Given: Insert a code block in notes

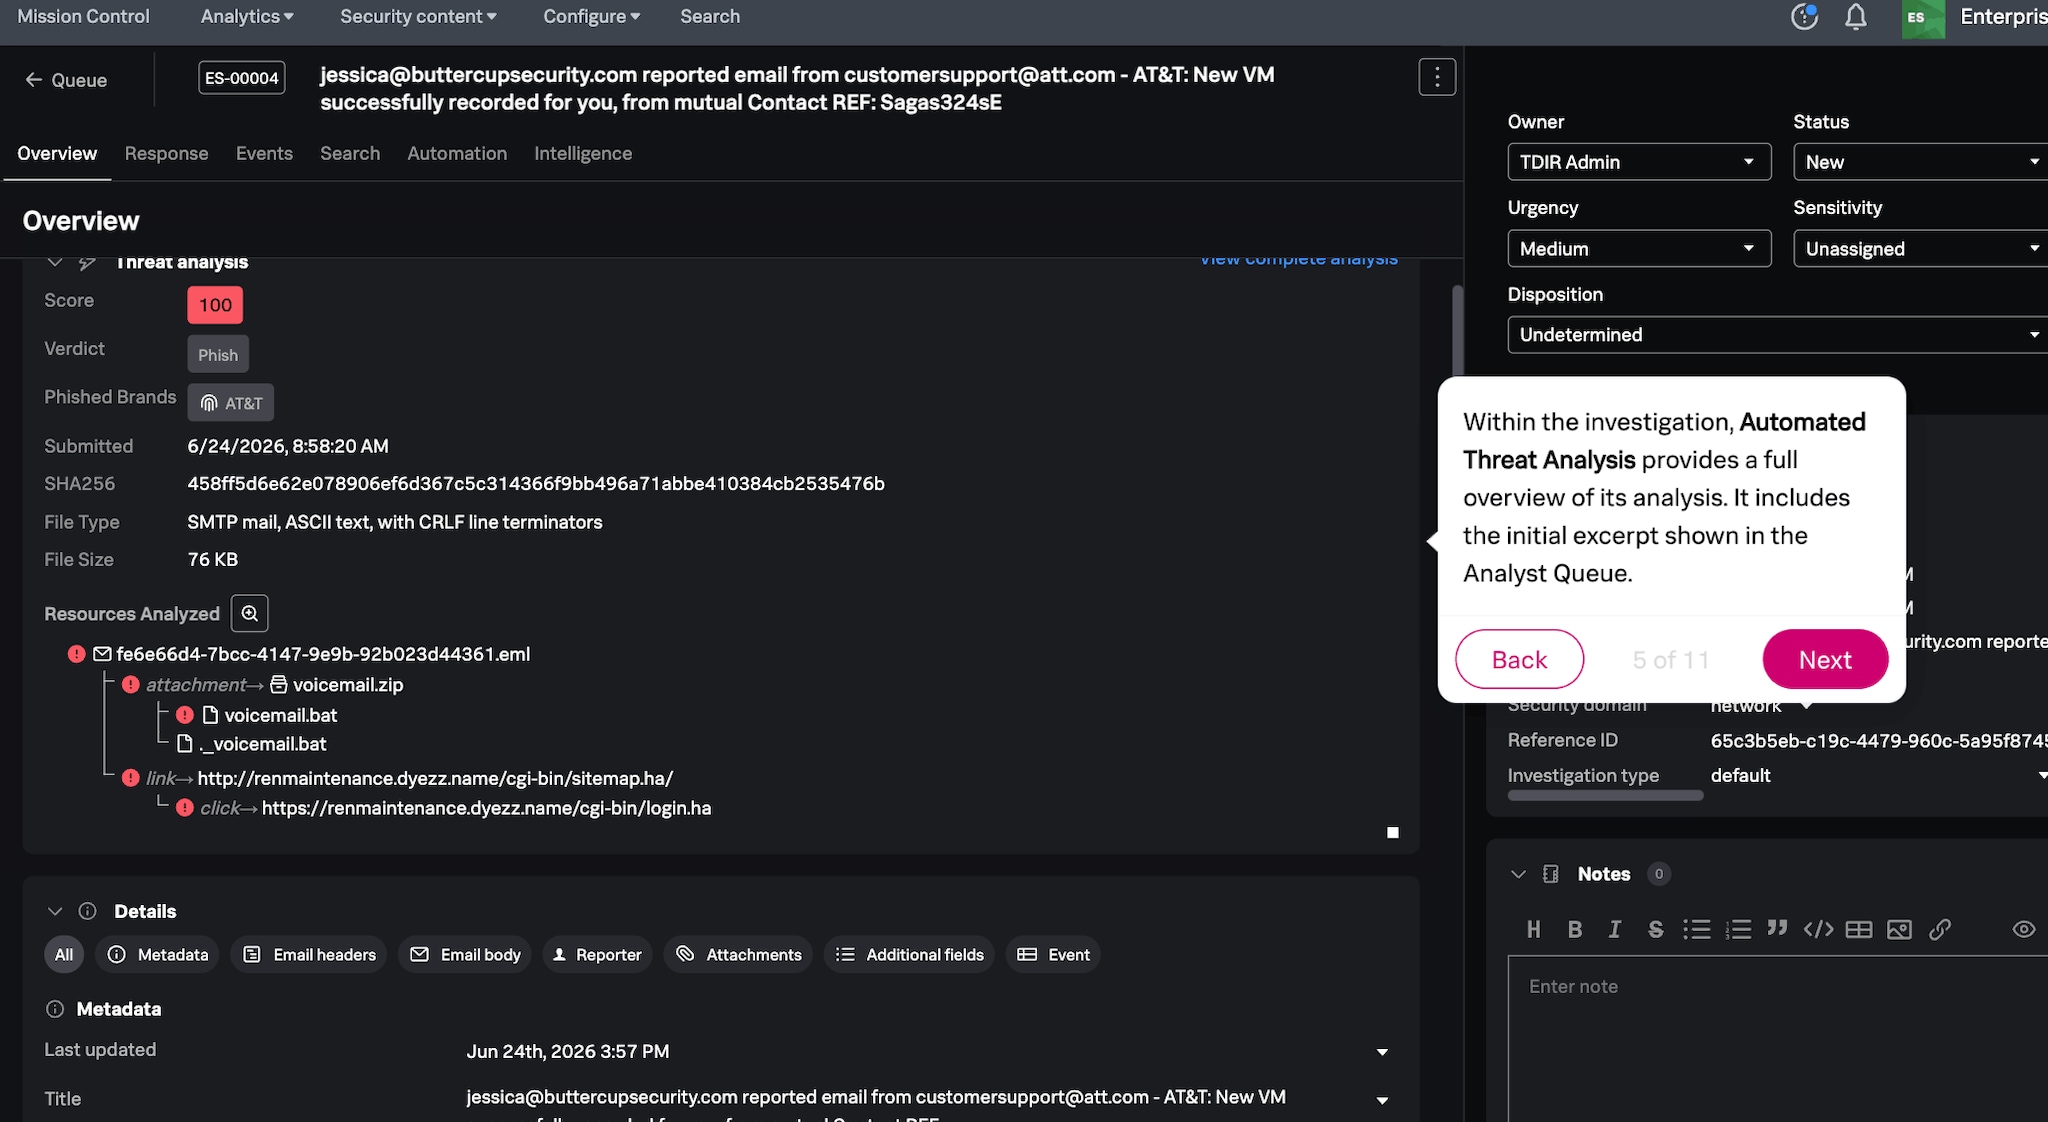Looking at the screenshot, I should coord(1818,929).
